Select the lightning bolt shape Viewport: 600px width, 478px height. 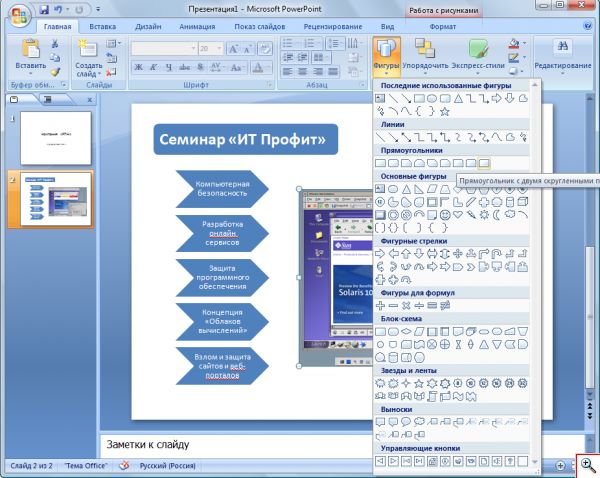coord(471,215)
